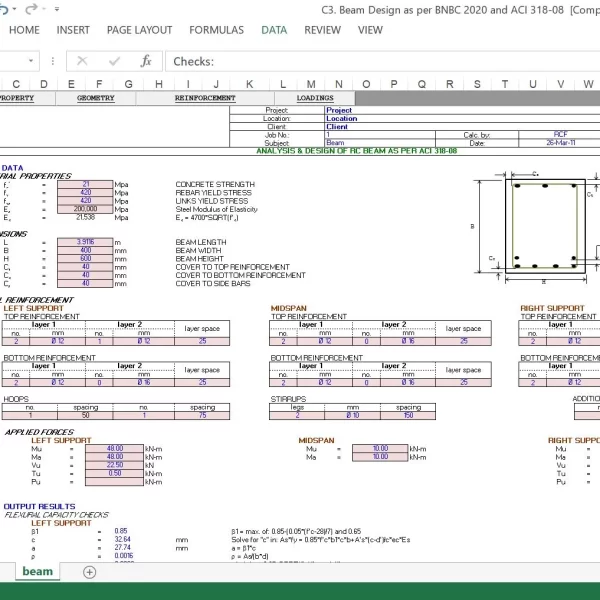Screen dimensions: 600x600
Task: Select the empty left support Pu cell
Action: 114,482
